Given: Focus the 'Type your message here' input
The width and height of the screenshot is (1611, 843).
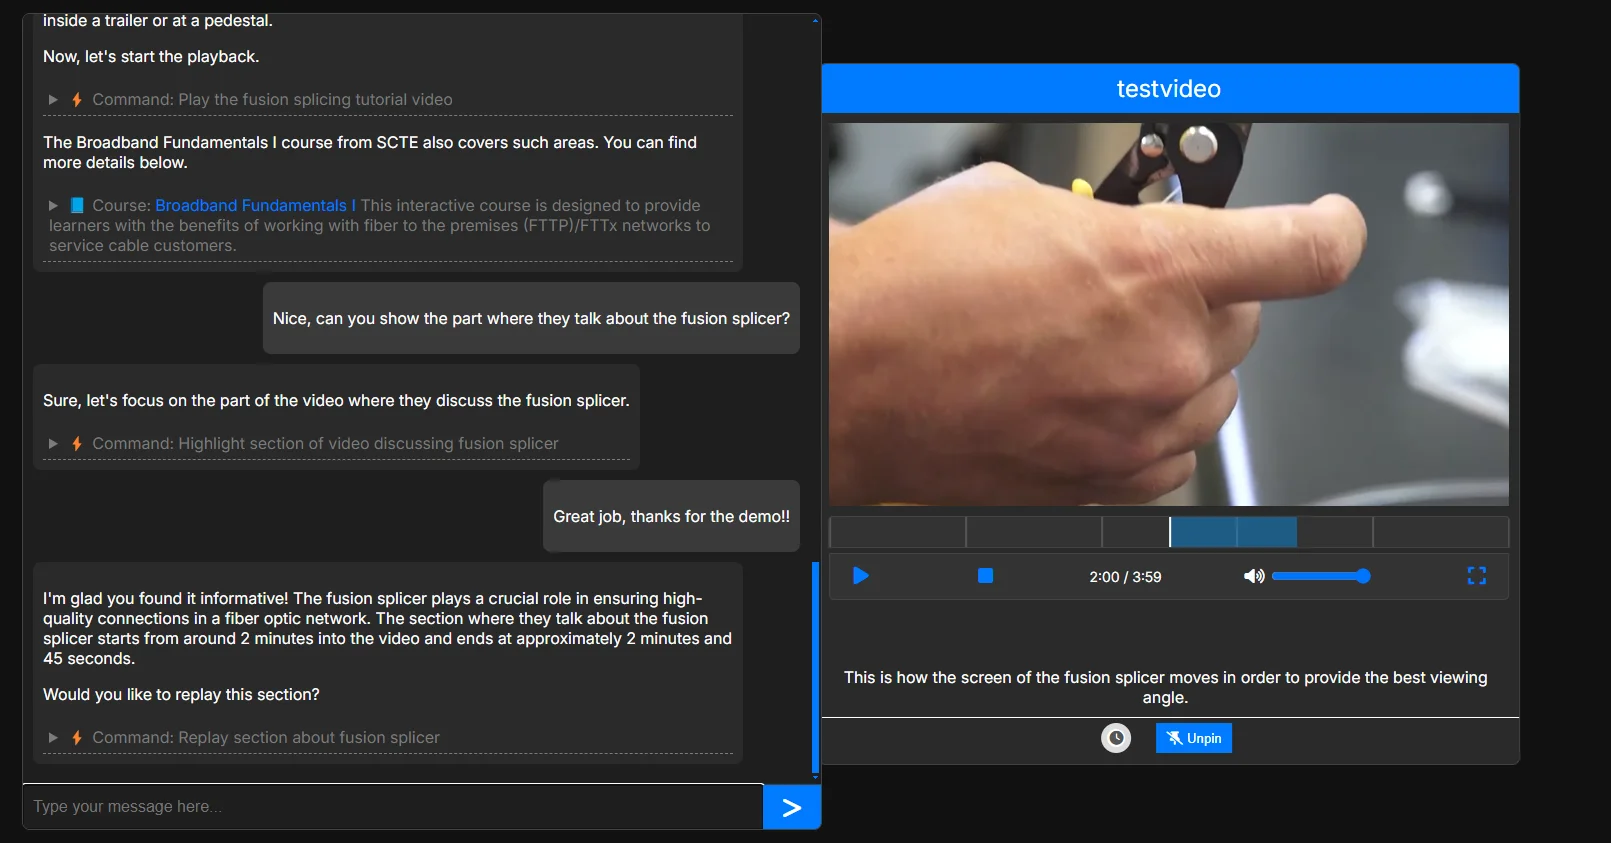Looking at the screenshot, I should click(393, 807).
